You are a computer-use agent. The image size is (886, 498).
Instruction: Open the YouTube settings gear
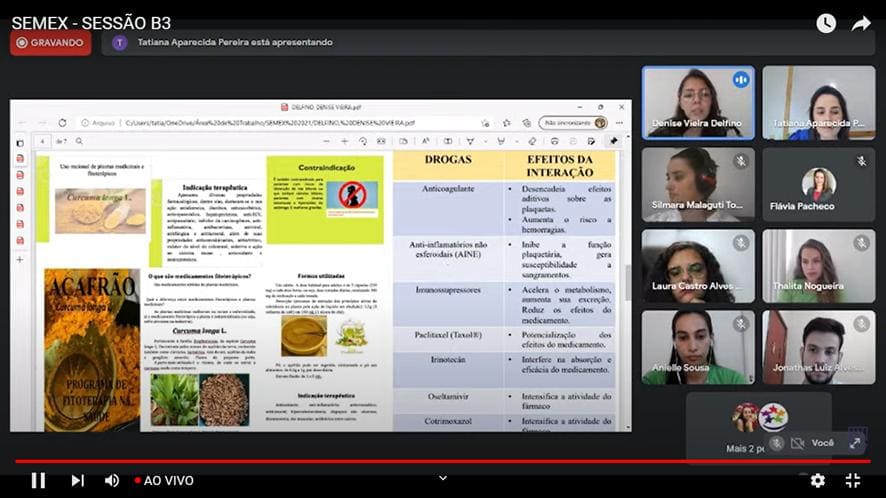(818, 480)
